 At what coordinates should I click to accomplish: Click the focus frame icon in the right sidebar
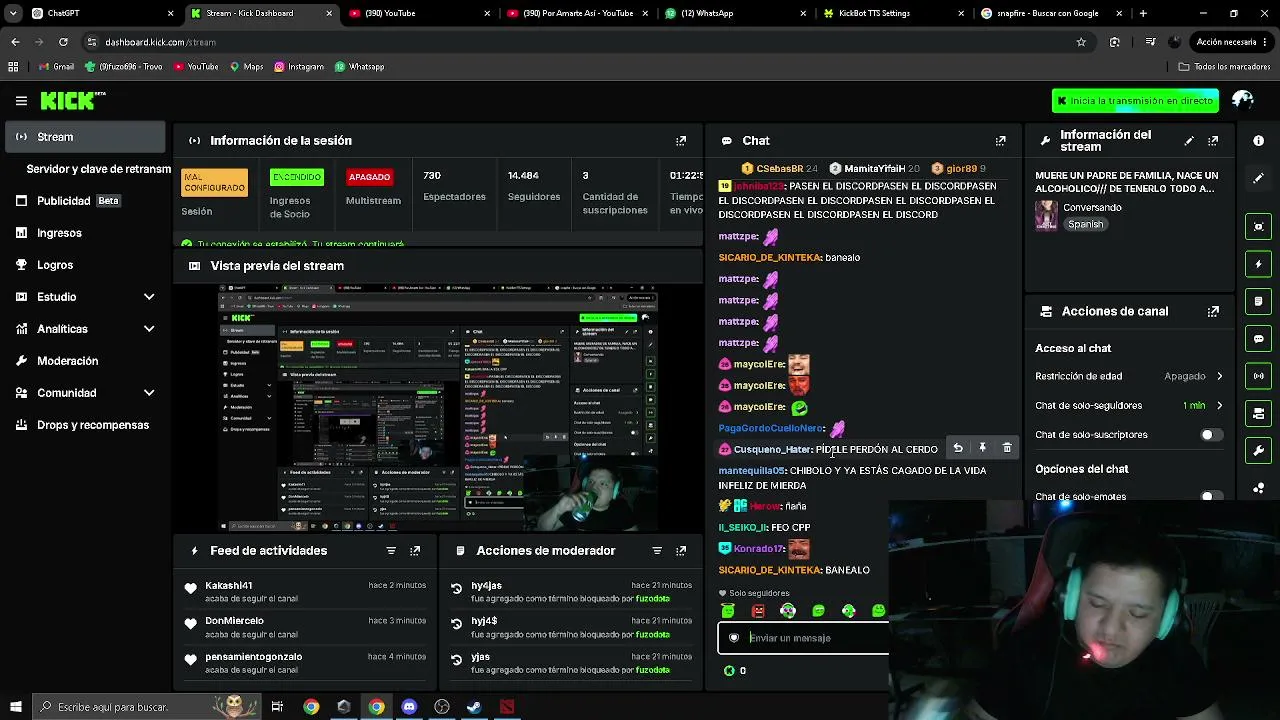pos(1259,226)
